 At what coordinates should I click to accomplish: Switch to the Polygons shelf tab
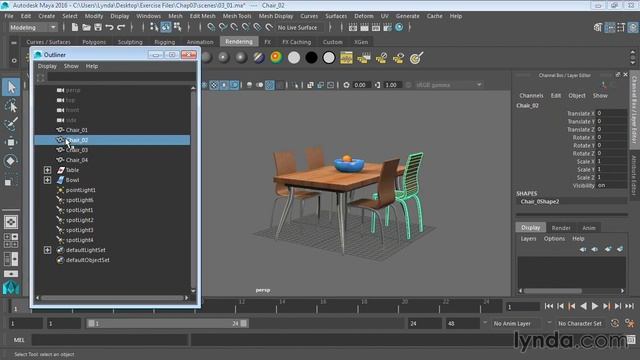click(x=94, y=42)
